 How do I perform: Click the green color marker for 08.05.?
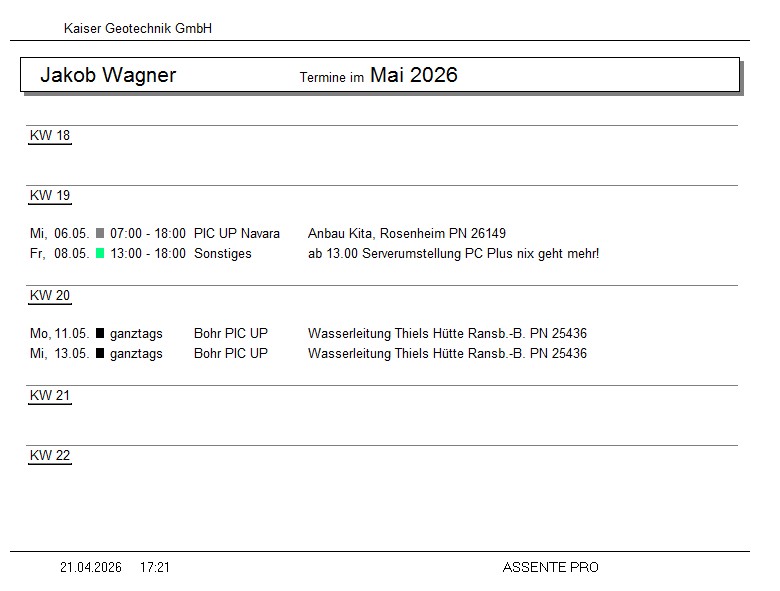tap(100, 254)
